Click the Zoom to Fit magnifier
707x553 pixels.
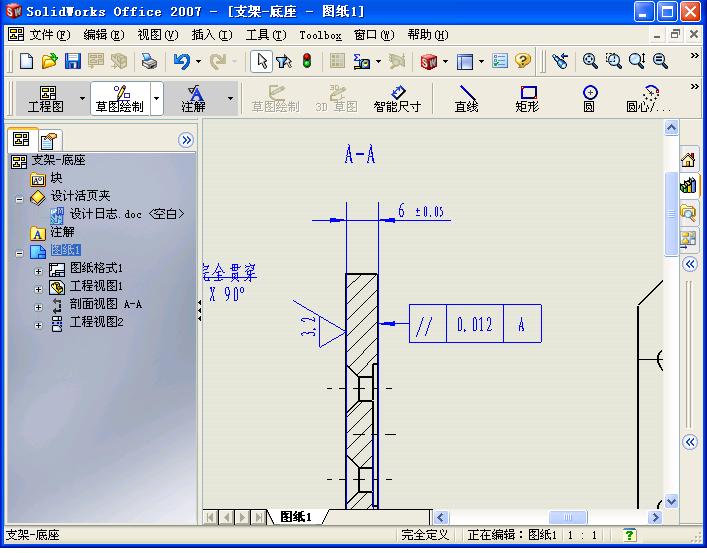(x=590, y=61)
